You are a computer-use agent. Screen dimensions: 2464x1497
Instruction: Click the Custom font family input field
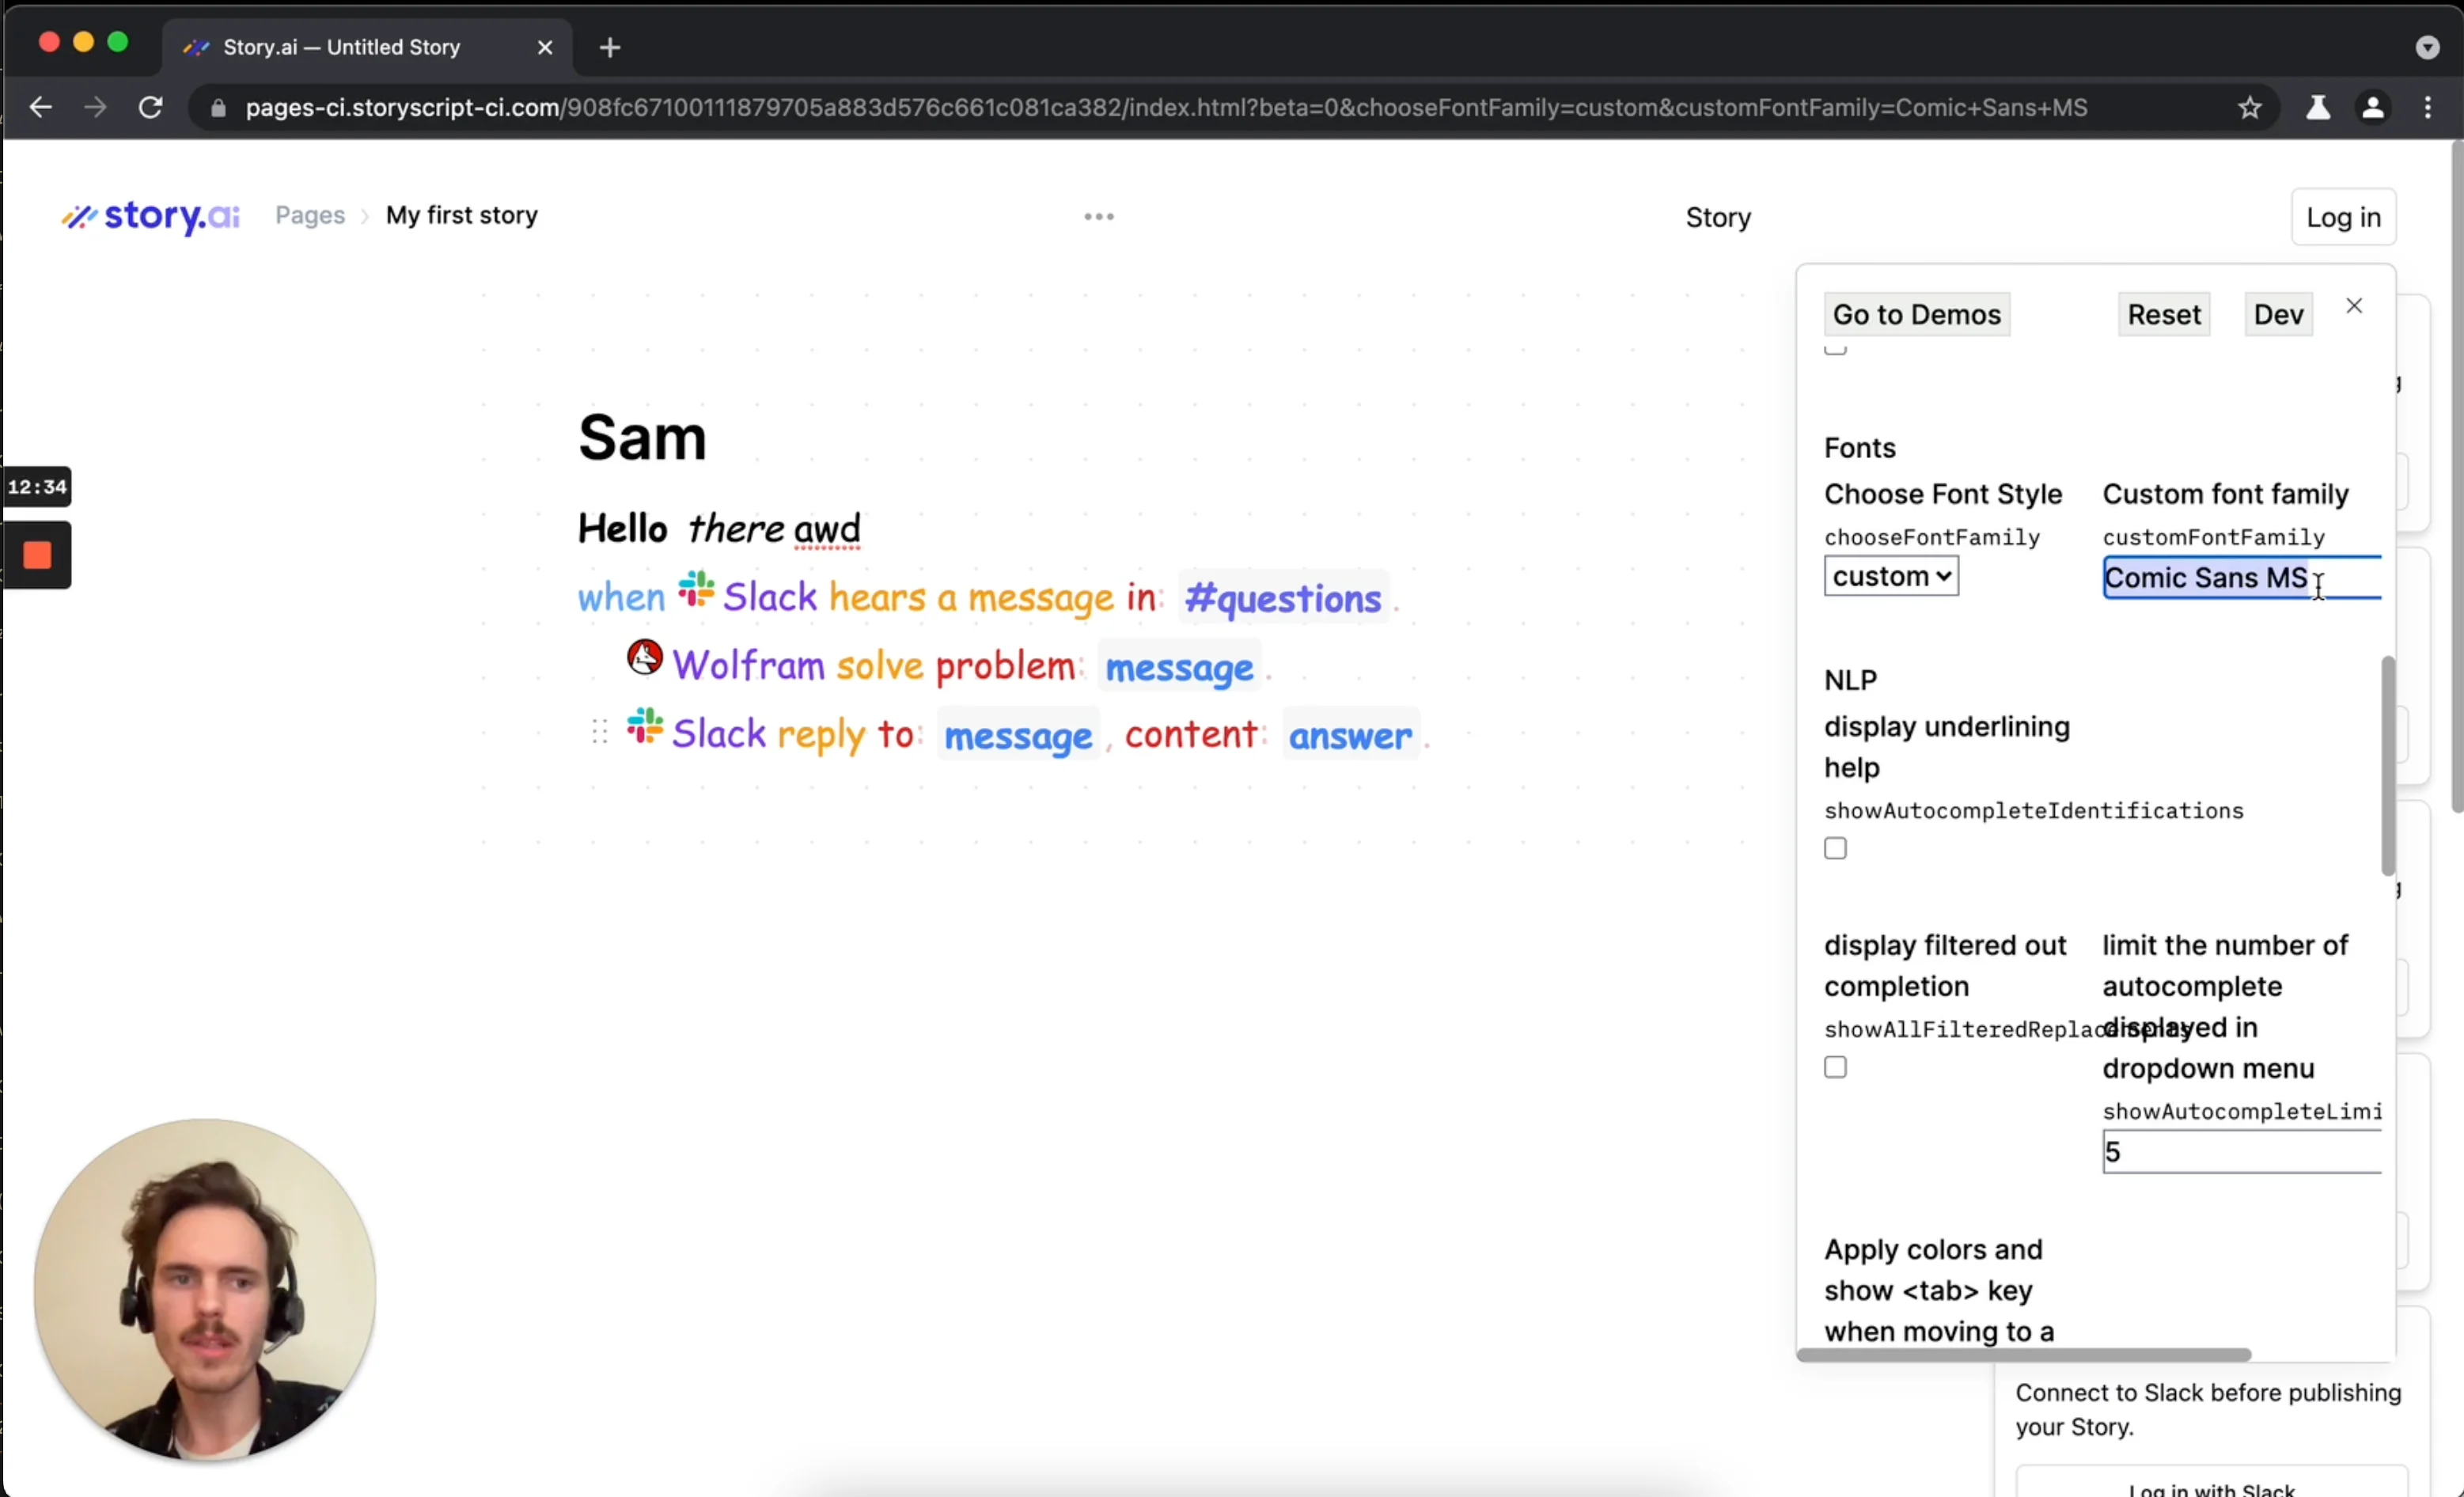tap(2242, 578)
